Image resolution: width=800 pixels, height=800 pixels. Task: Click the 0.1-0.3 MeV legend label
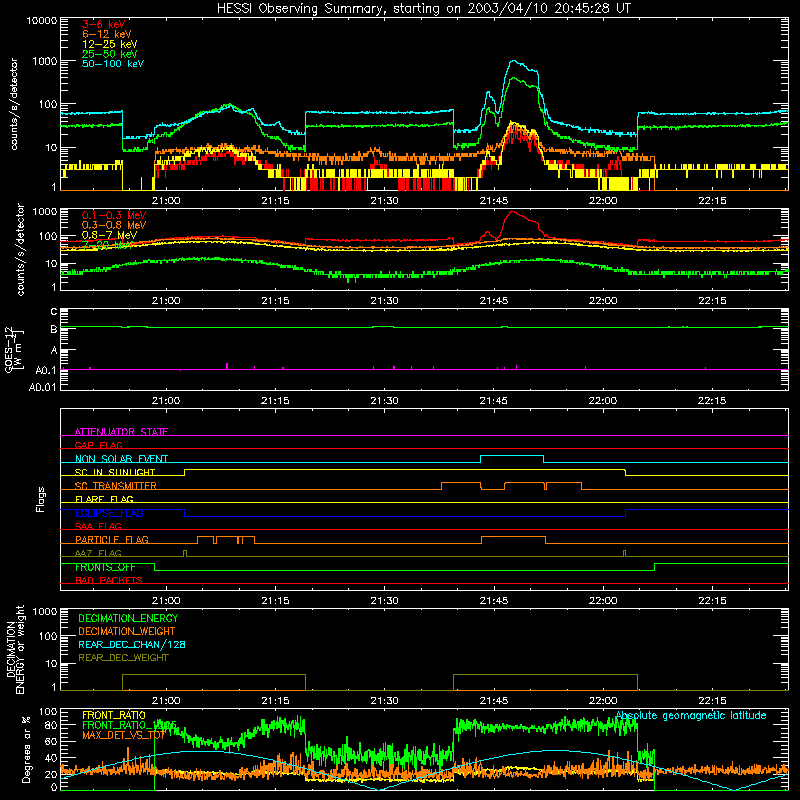tap(114, 215)
